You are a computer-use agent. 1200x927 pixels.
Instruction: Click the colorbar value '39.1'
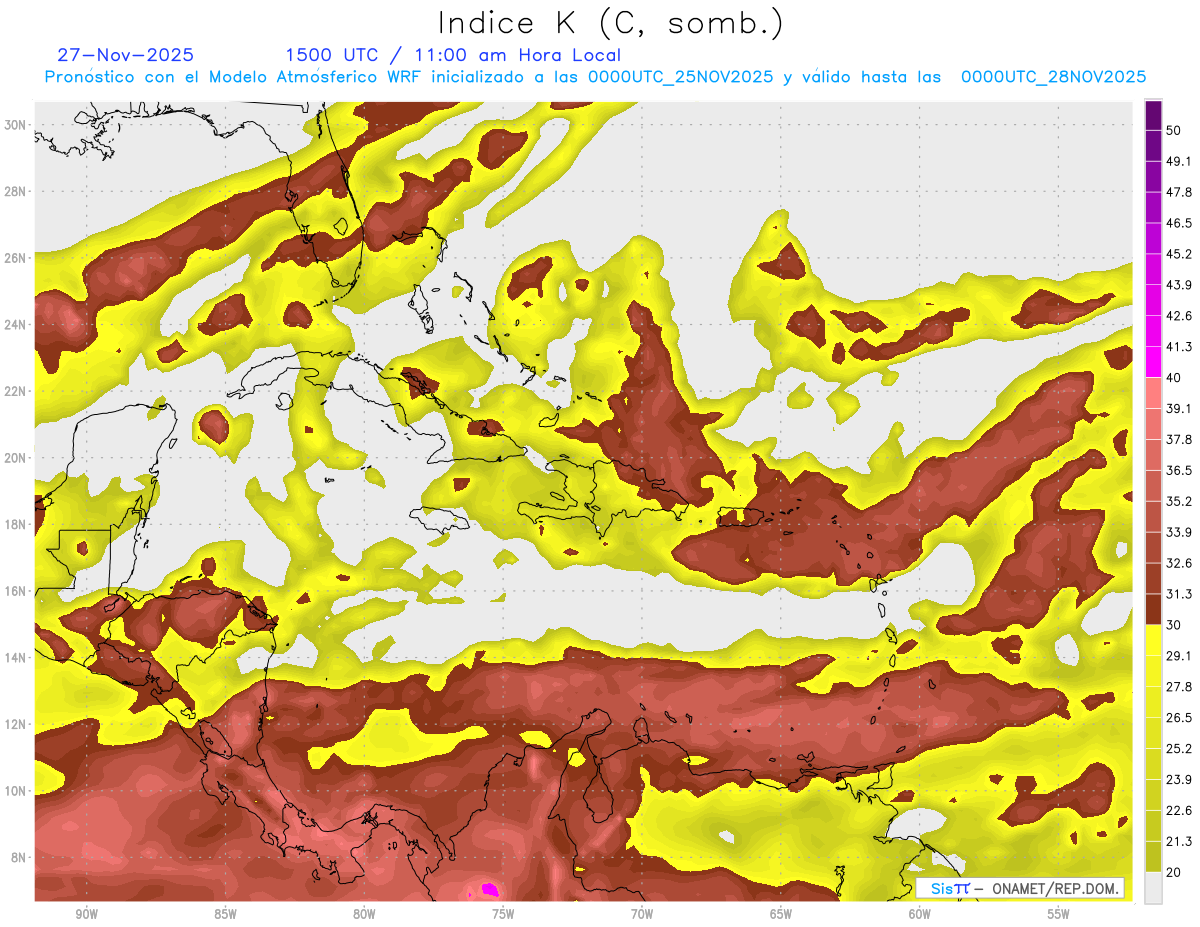click(1179, 408)
